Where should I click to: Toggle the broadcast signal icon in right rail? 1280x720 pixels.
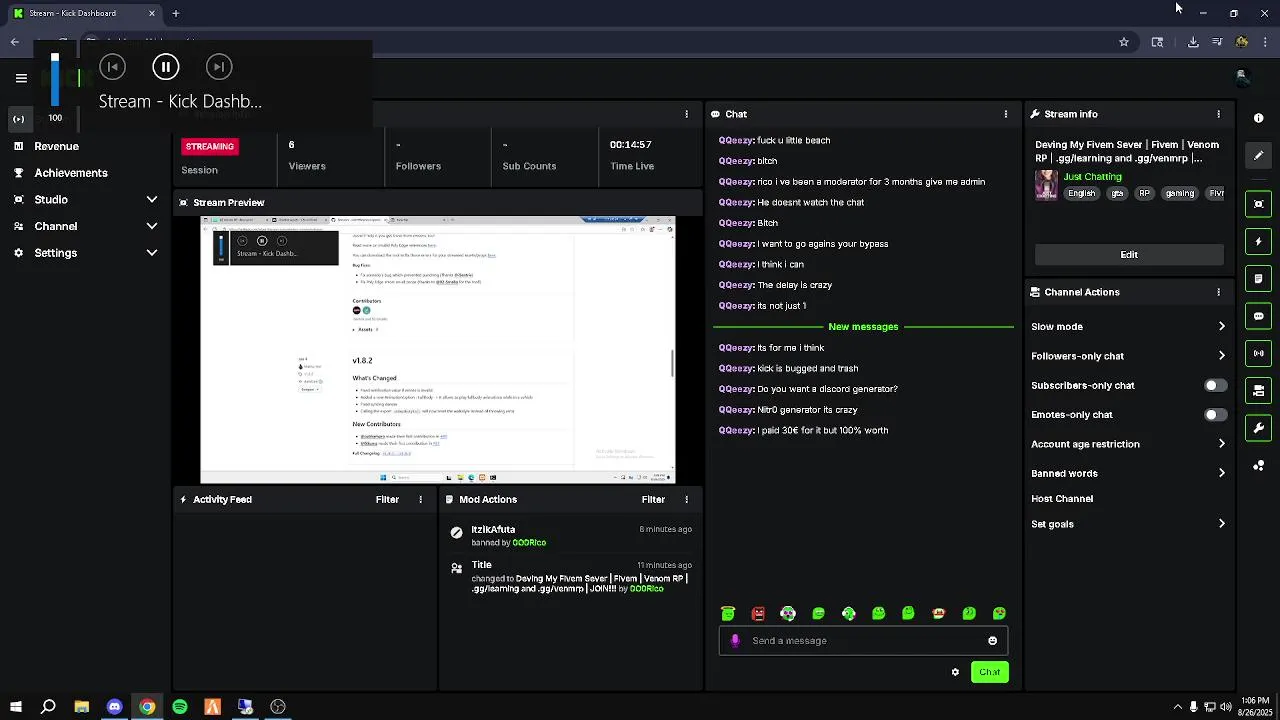pyautogui.click(x=1258, y=353)
